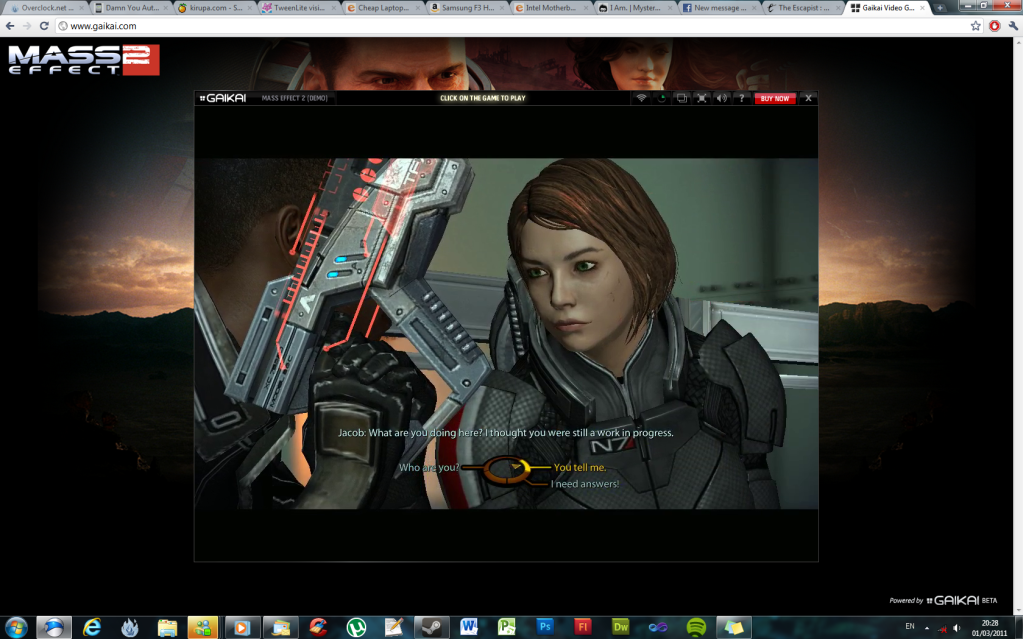1023x639 pixels.
Task: Go back to the previous page
Action: point(10,26)
